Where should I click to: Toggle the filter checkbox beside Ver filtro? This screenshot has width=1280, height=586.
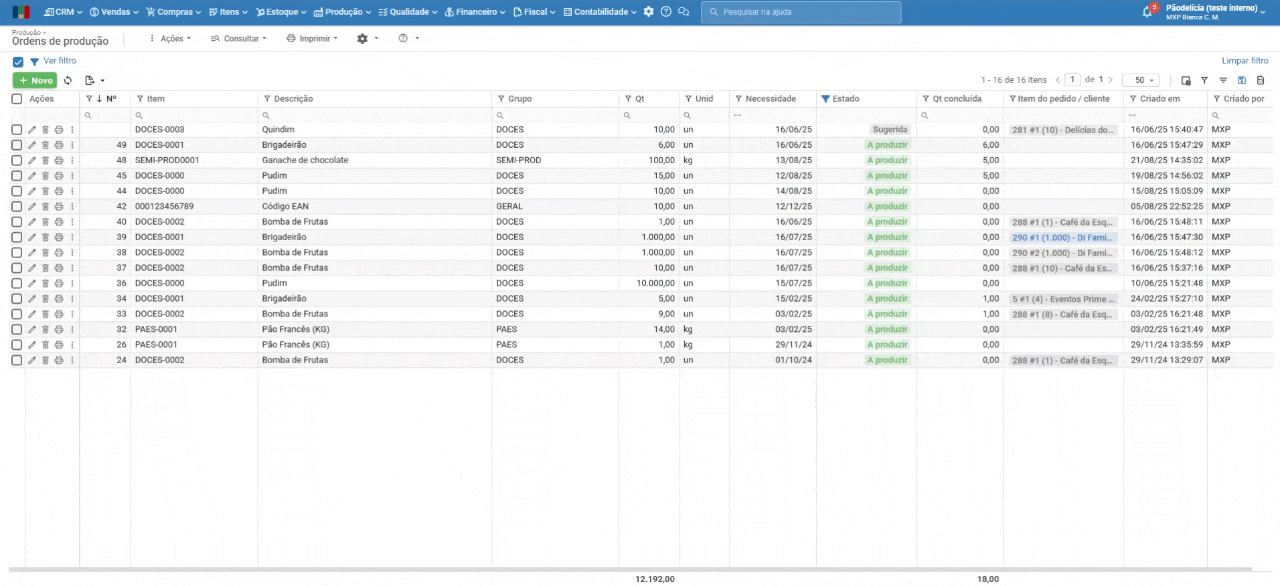pyautogui.click(x=18, y=62)
